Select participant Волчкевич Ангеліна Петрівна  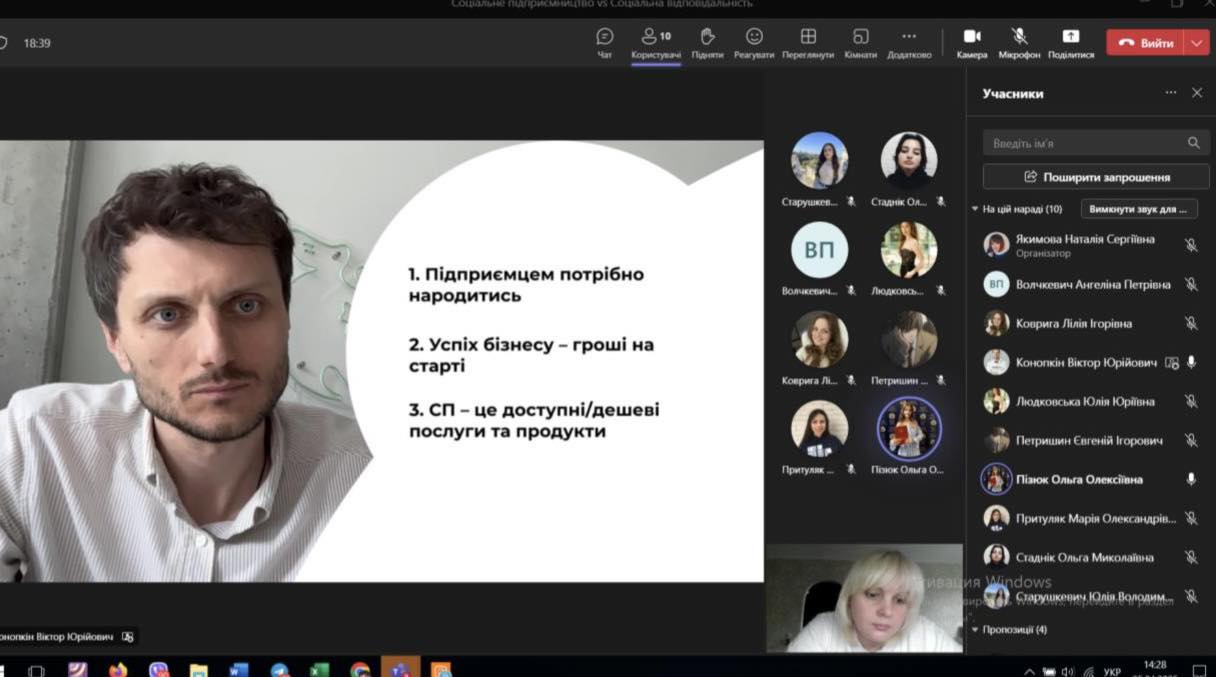pos(1093,285)
